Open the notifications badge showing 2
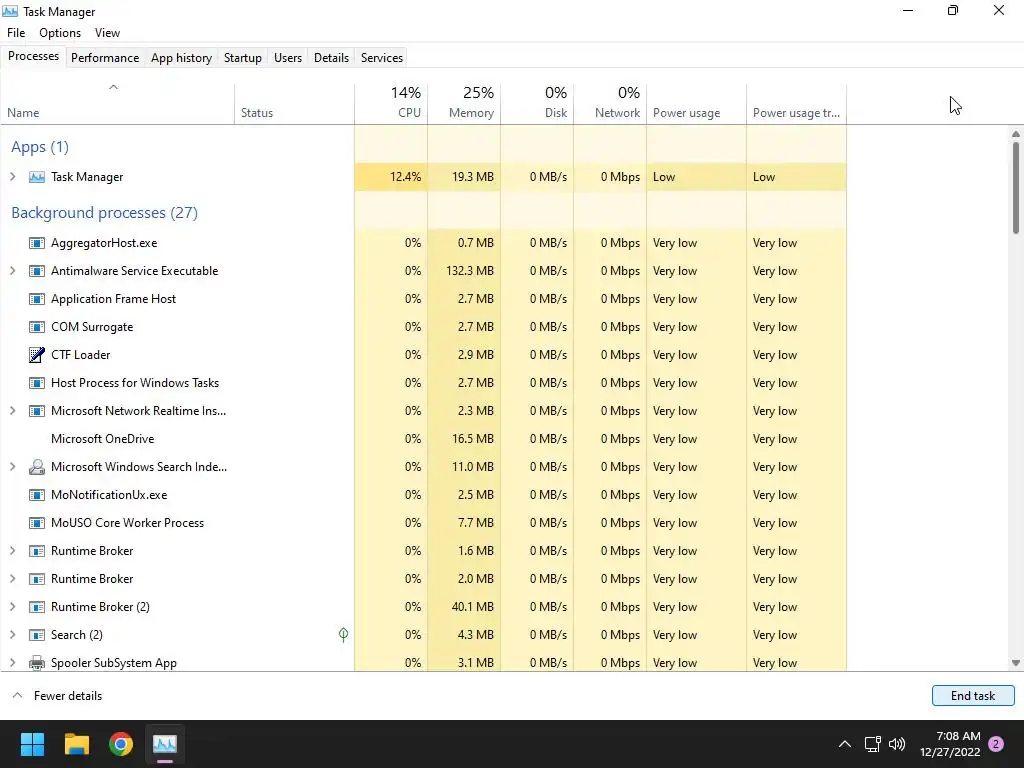Screen dimensions: 1024x768 (x=996, y=744)
